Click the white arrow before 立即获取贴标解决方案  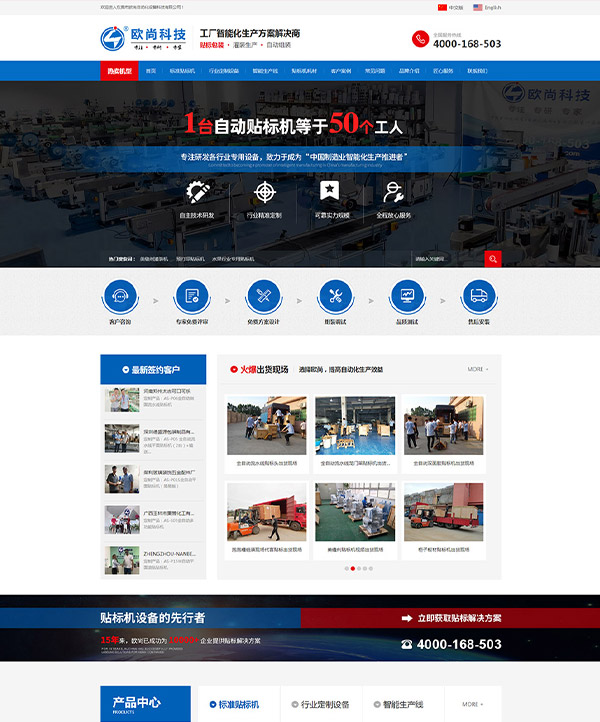point(407,618)
